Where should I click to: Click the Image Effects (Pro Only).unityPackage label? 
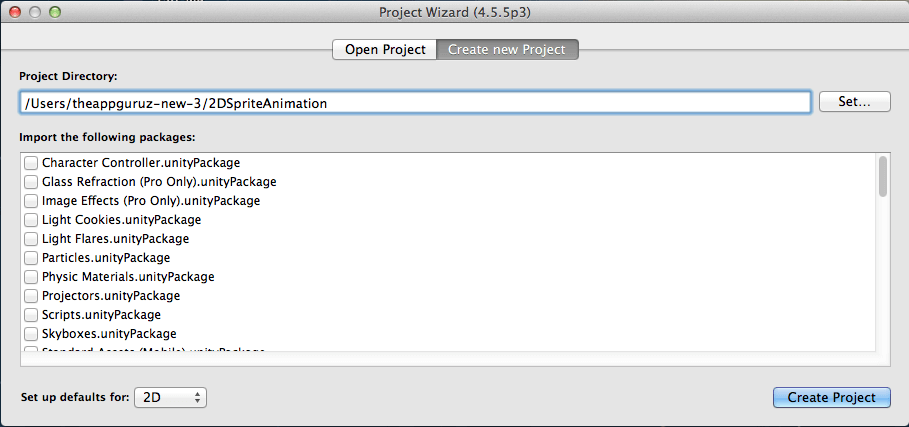(151, 201)
